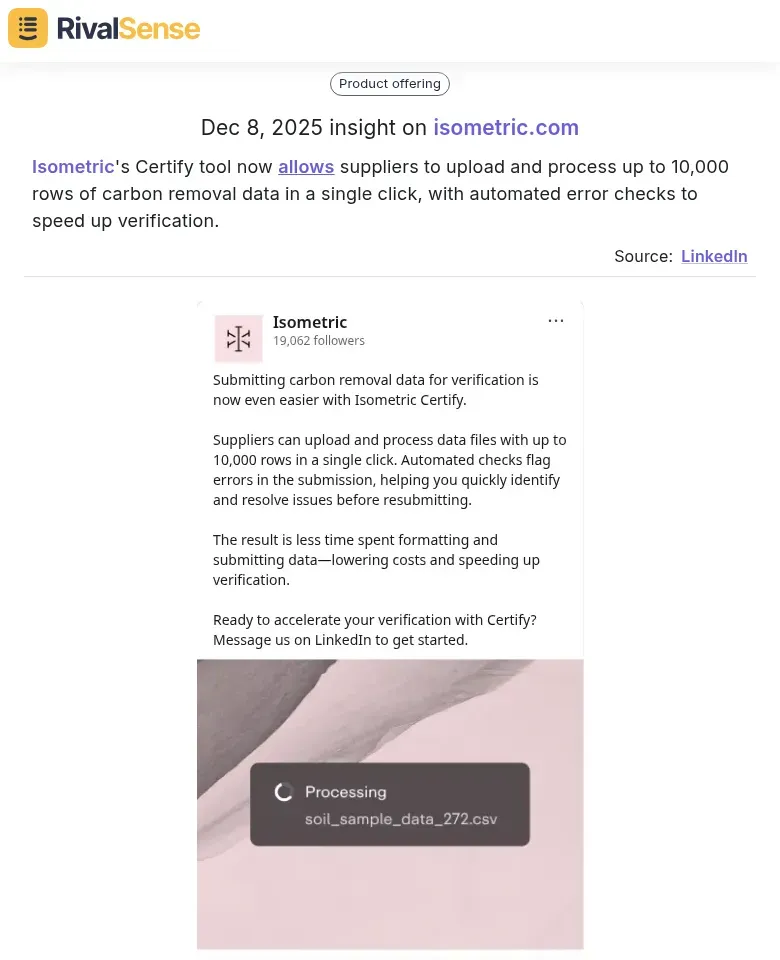
Task: Select the Product offering tag
Action: point(390,84)
